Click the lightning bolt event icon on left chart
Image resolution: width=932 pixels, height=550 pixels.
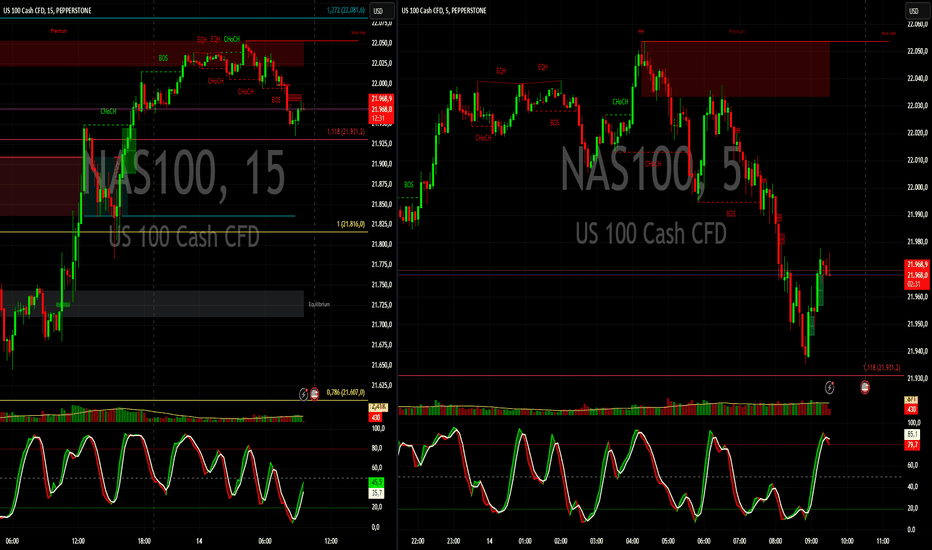tap(305, 394)
